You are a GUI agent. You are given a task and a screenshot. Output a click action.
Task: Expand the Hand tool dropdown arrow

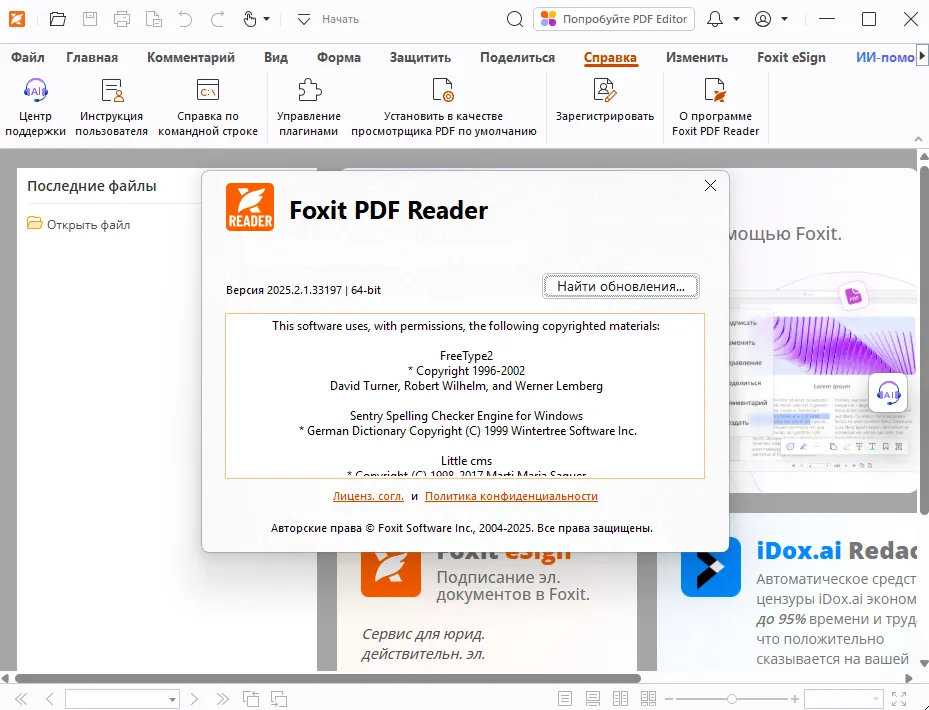(x=266, y=18)
